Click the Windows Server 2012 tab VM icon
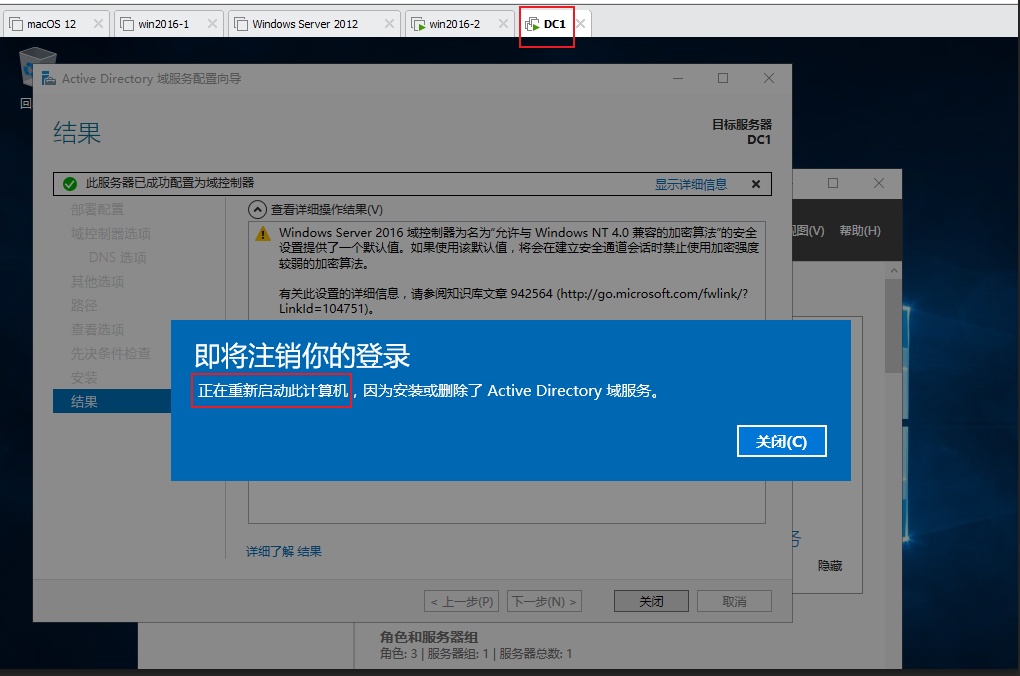The width and height of the screenshot is (1020, 676). coord(241,24)
